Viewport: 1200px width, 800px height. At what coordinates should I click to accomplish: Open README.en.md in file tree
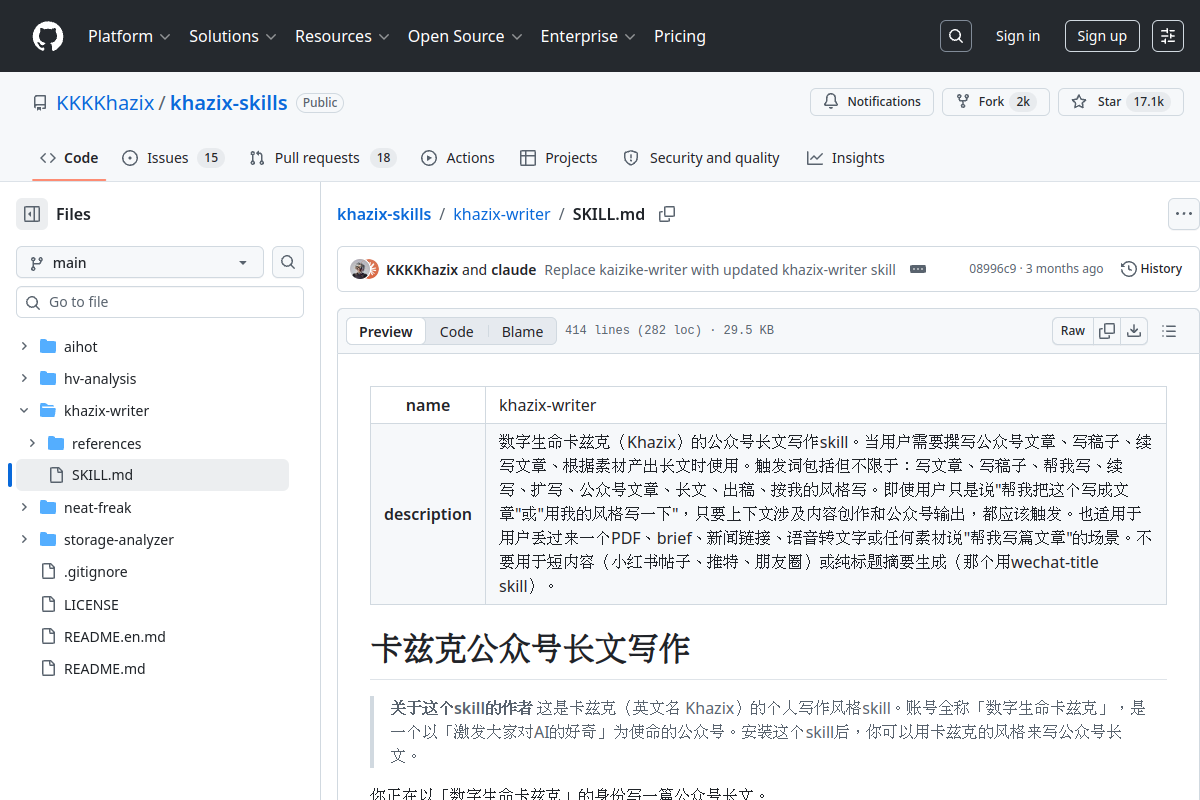115,636
